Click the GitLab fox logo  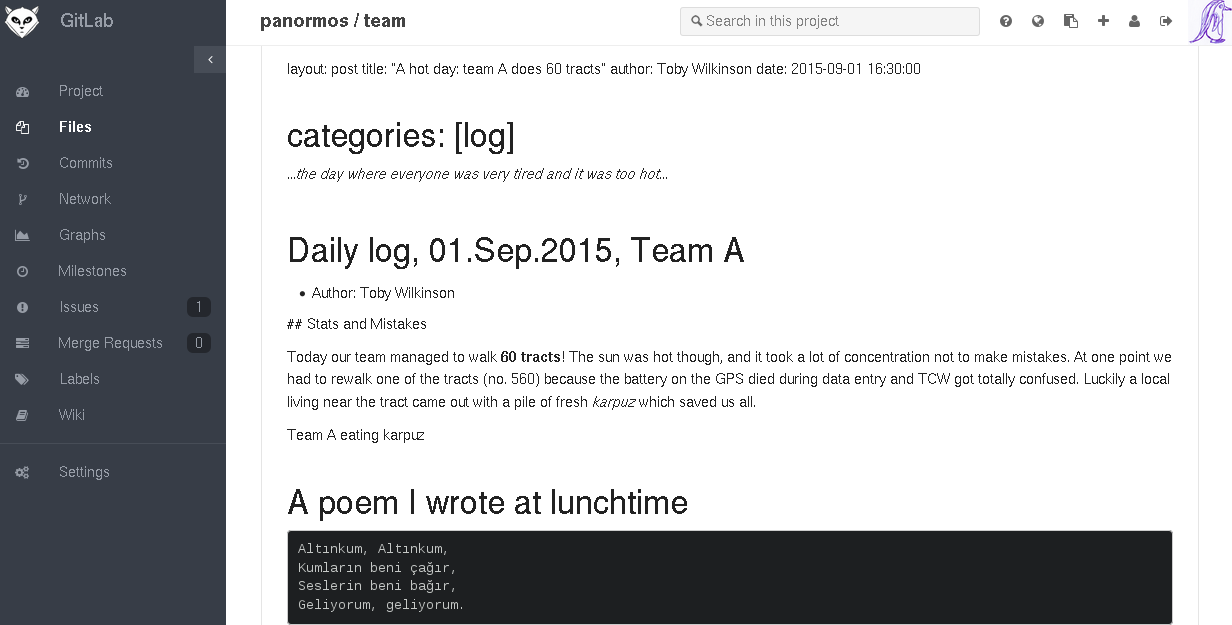[x=22, y=21]
